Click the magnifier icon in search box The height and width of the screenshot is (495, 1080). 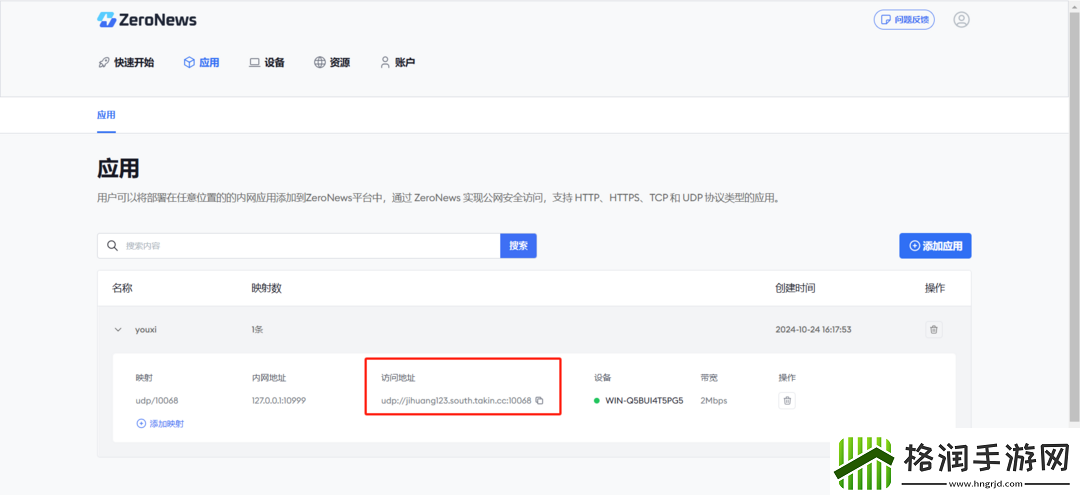[x=112, y=246]
